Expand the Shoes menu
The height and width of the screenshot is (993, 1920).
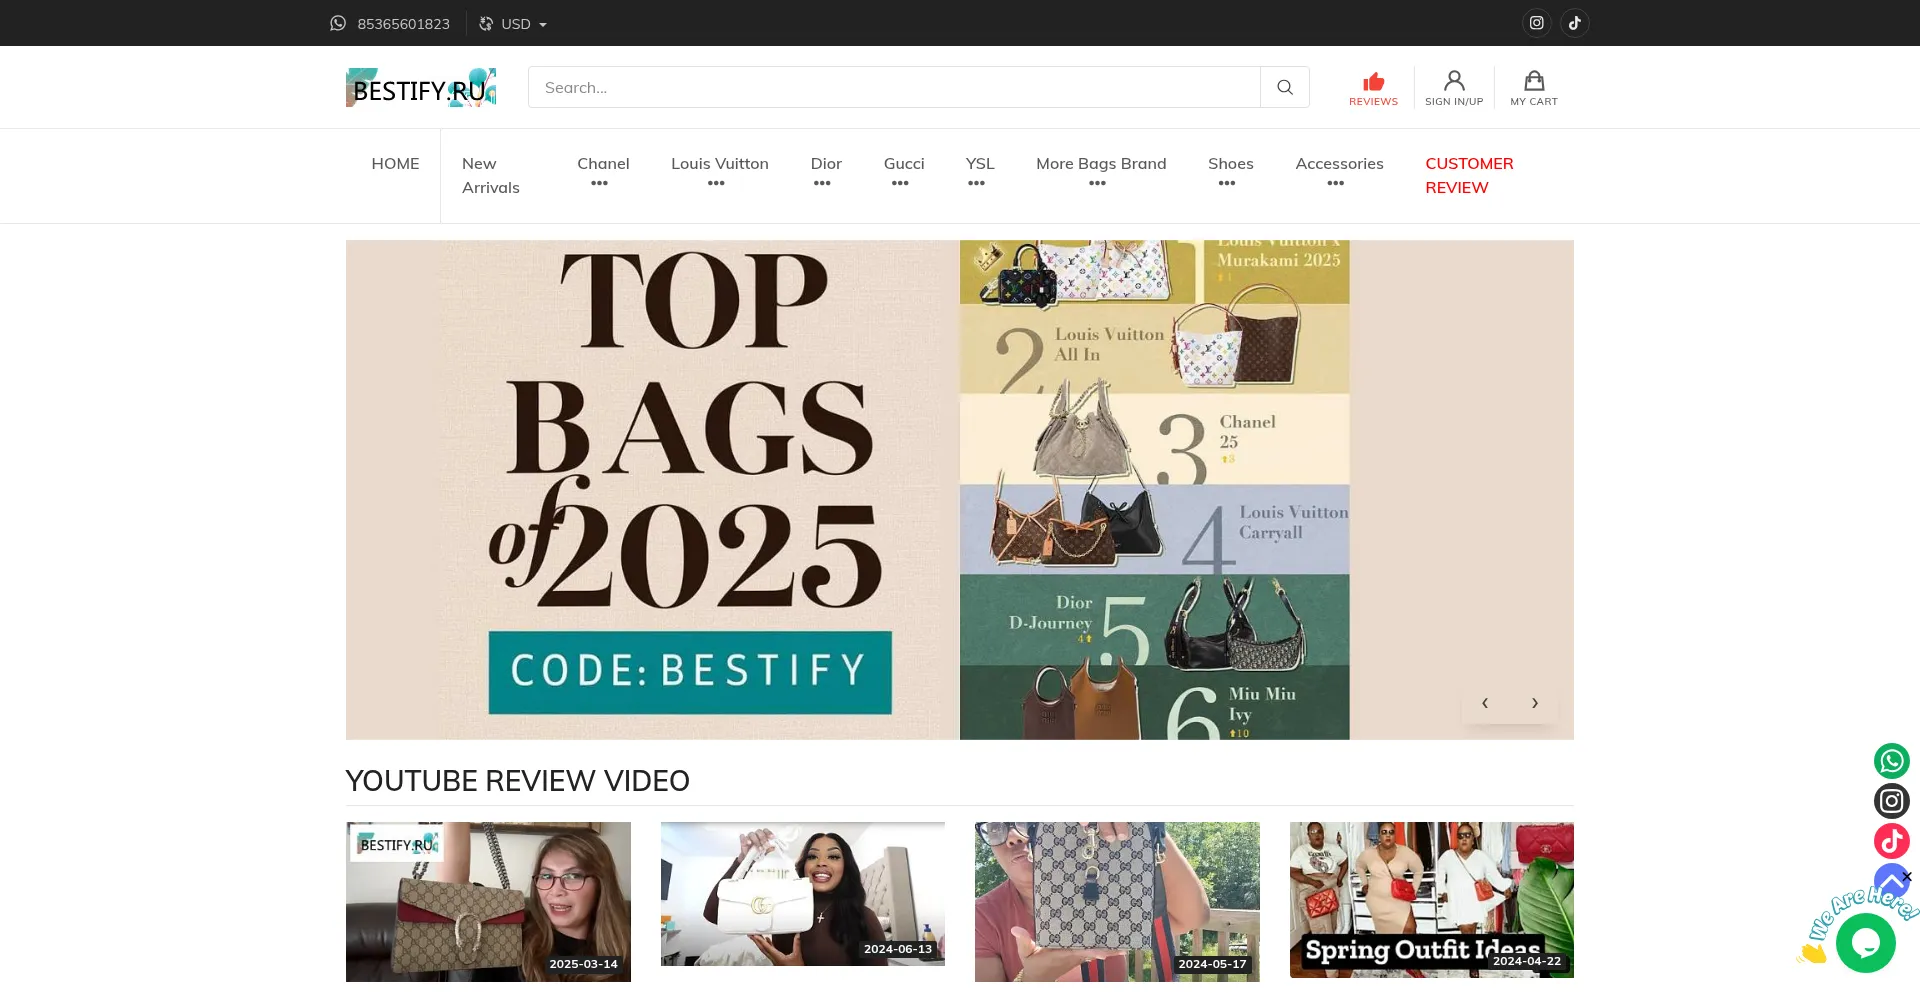coord(1230,171)
